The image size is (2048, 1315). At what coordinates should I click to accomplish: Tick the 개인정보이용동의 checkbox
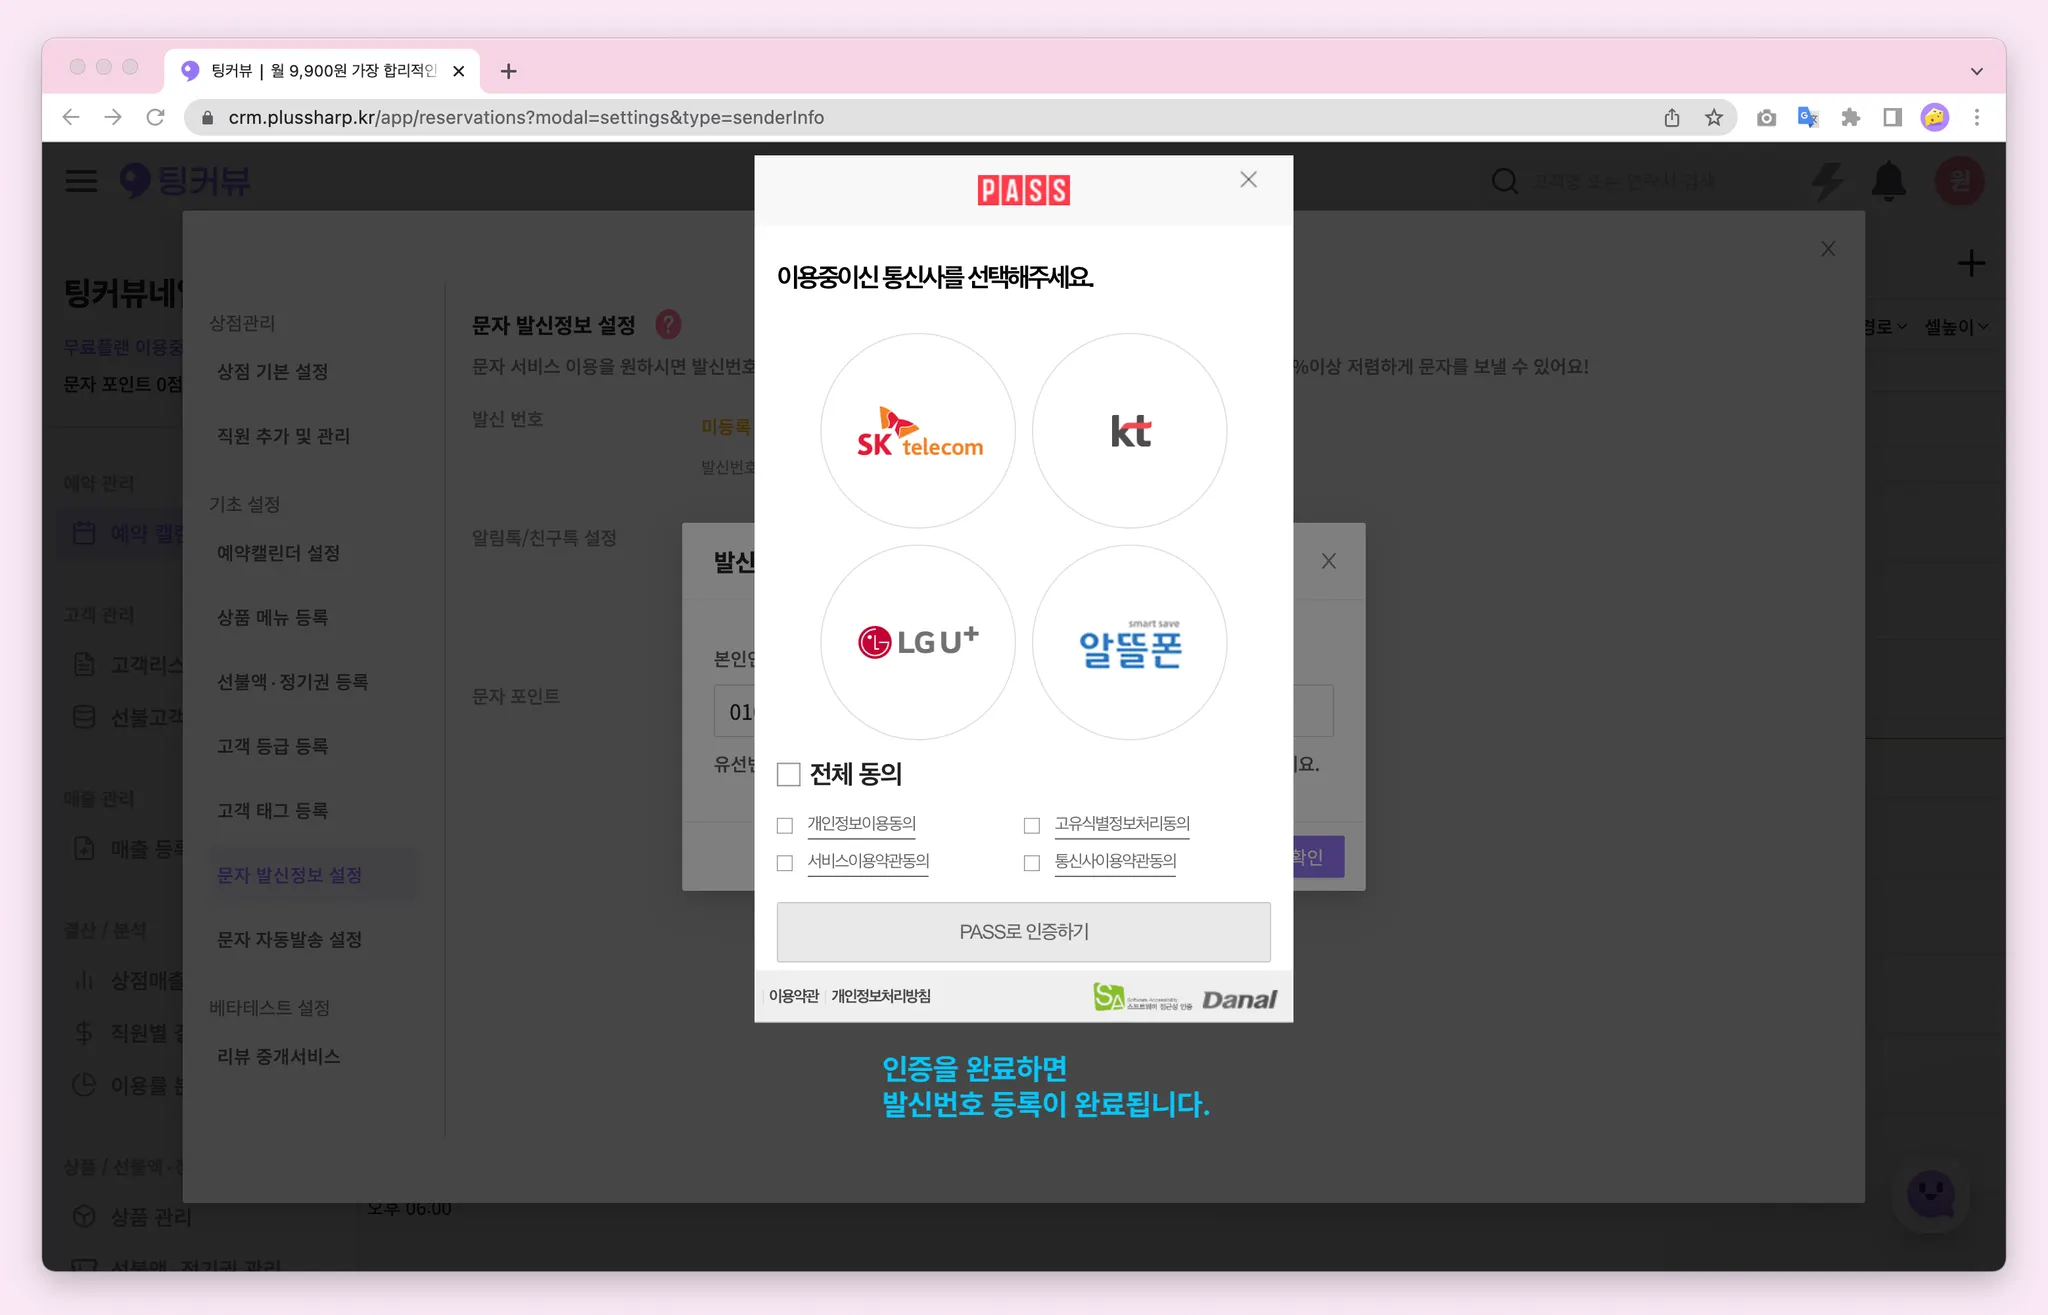click(x=785, y=825)
